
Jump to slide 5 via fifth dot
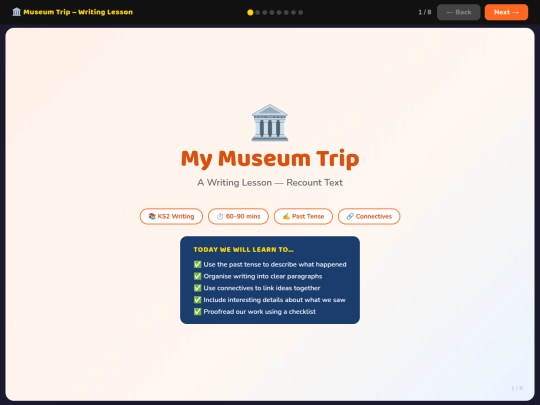(x=279, y=12)
